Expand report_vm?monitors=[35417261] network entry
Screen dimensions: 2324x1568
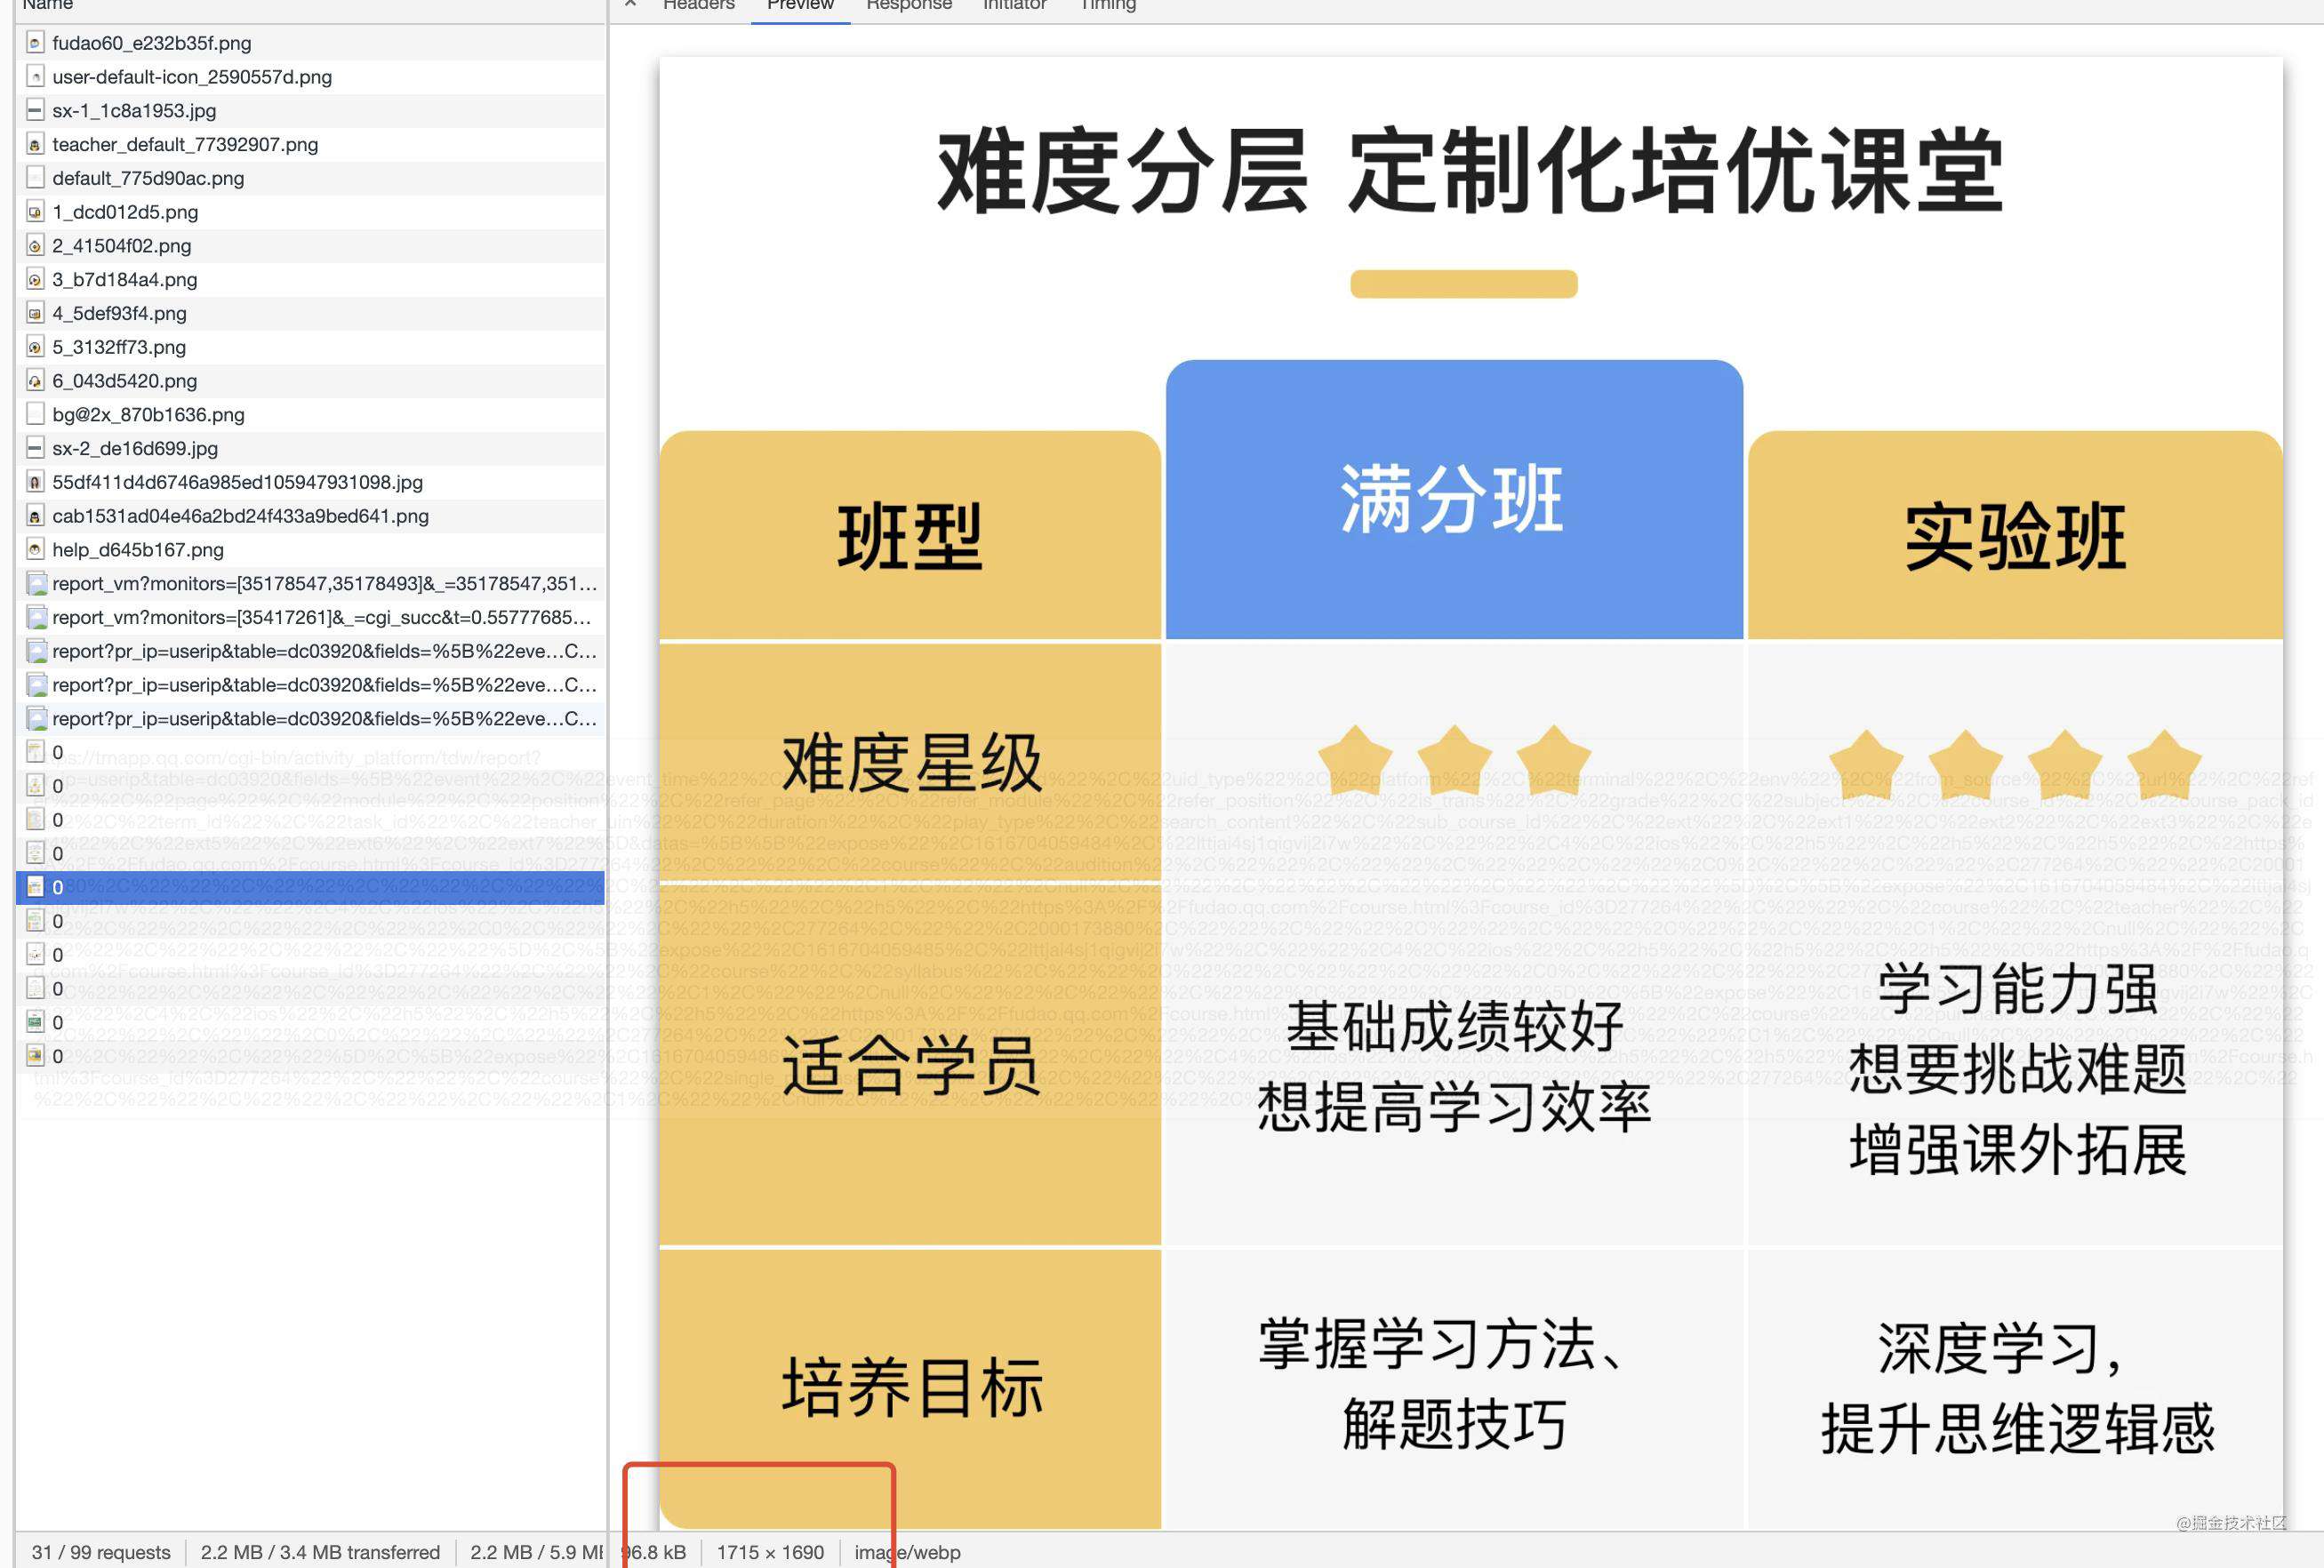[315, 616]
